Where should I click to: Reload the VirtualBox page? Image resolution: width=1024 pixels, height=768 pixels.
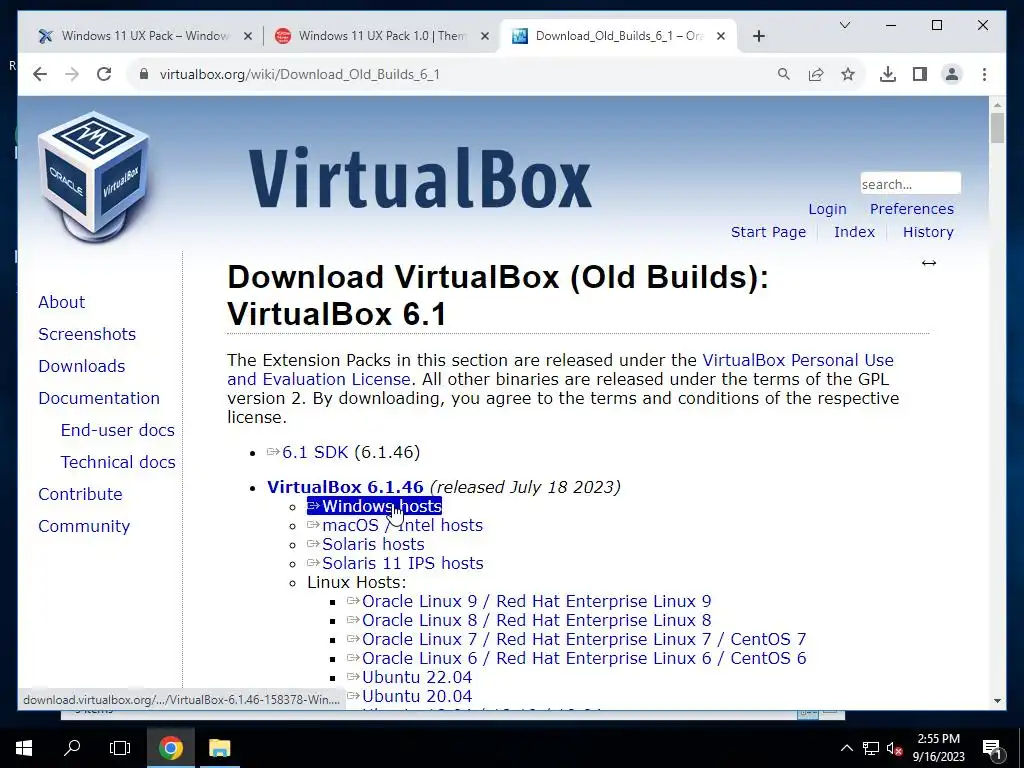pos(104,74)
